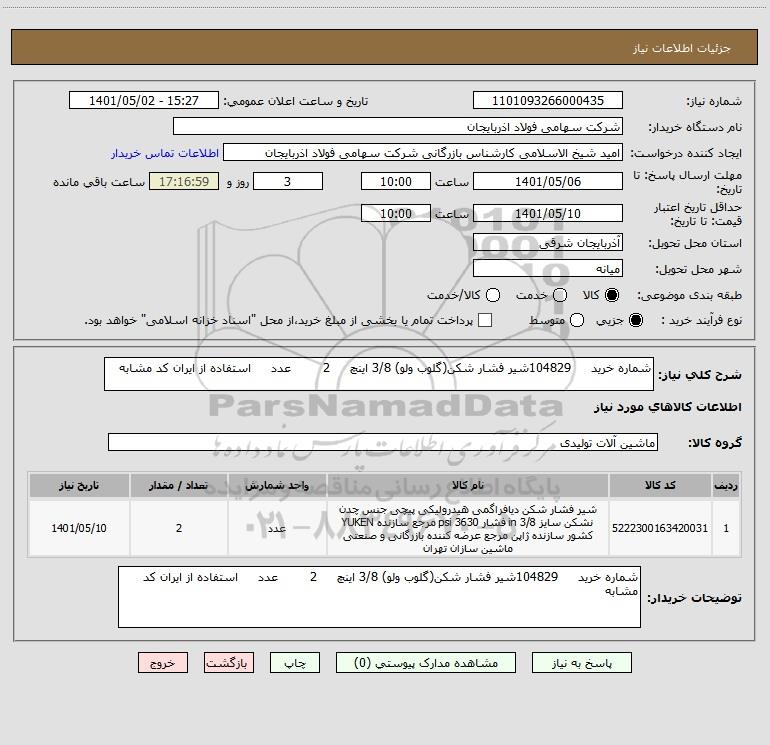Click مشاهده مدارک پیوستی (0) button
The image size is (770, 745).
point(426,663)
